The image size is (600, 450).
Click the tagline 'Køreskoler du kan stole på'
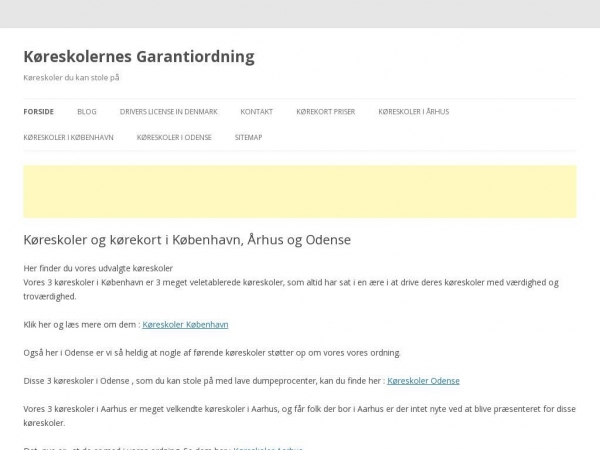[x=72, y=78]
